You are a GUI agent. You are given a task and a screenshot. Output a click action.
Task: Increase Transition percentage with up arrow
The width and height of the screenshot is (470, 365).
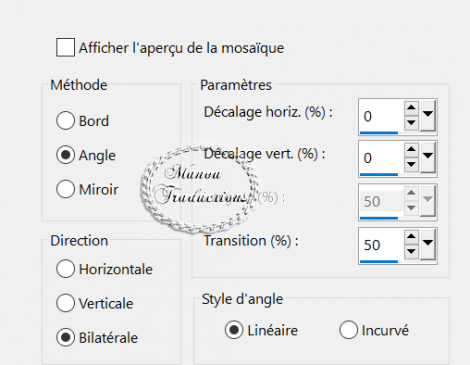click(411, 237)
